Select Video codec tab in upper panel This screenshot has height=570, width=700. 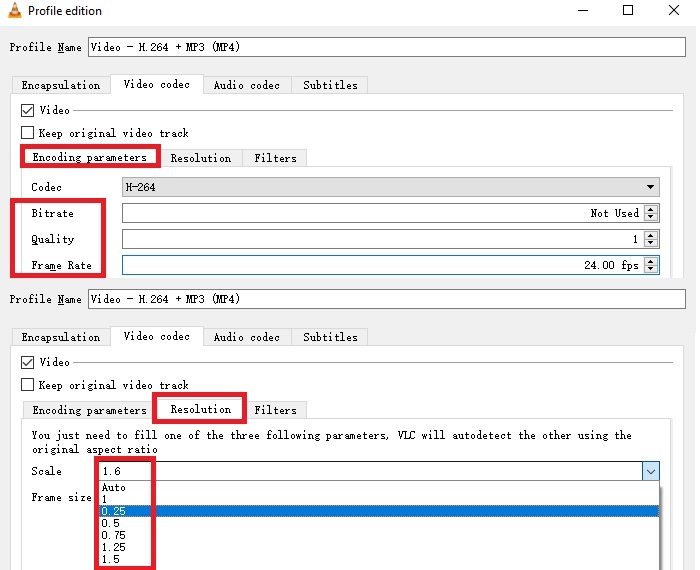click(x=157, y=84)
